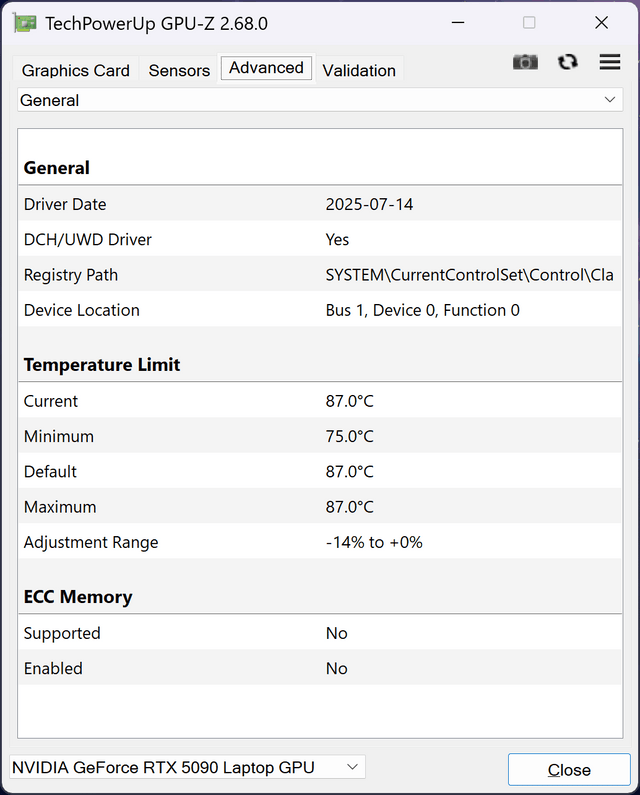Click the ECC Memory section header
The height and width of the screenshot is (795, 640).
pyautogui.click(x=78, y=597)
